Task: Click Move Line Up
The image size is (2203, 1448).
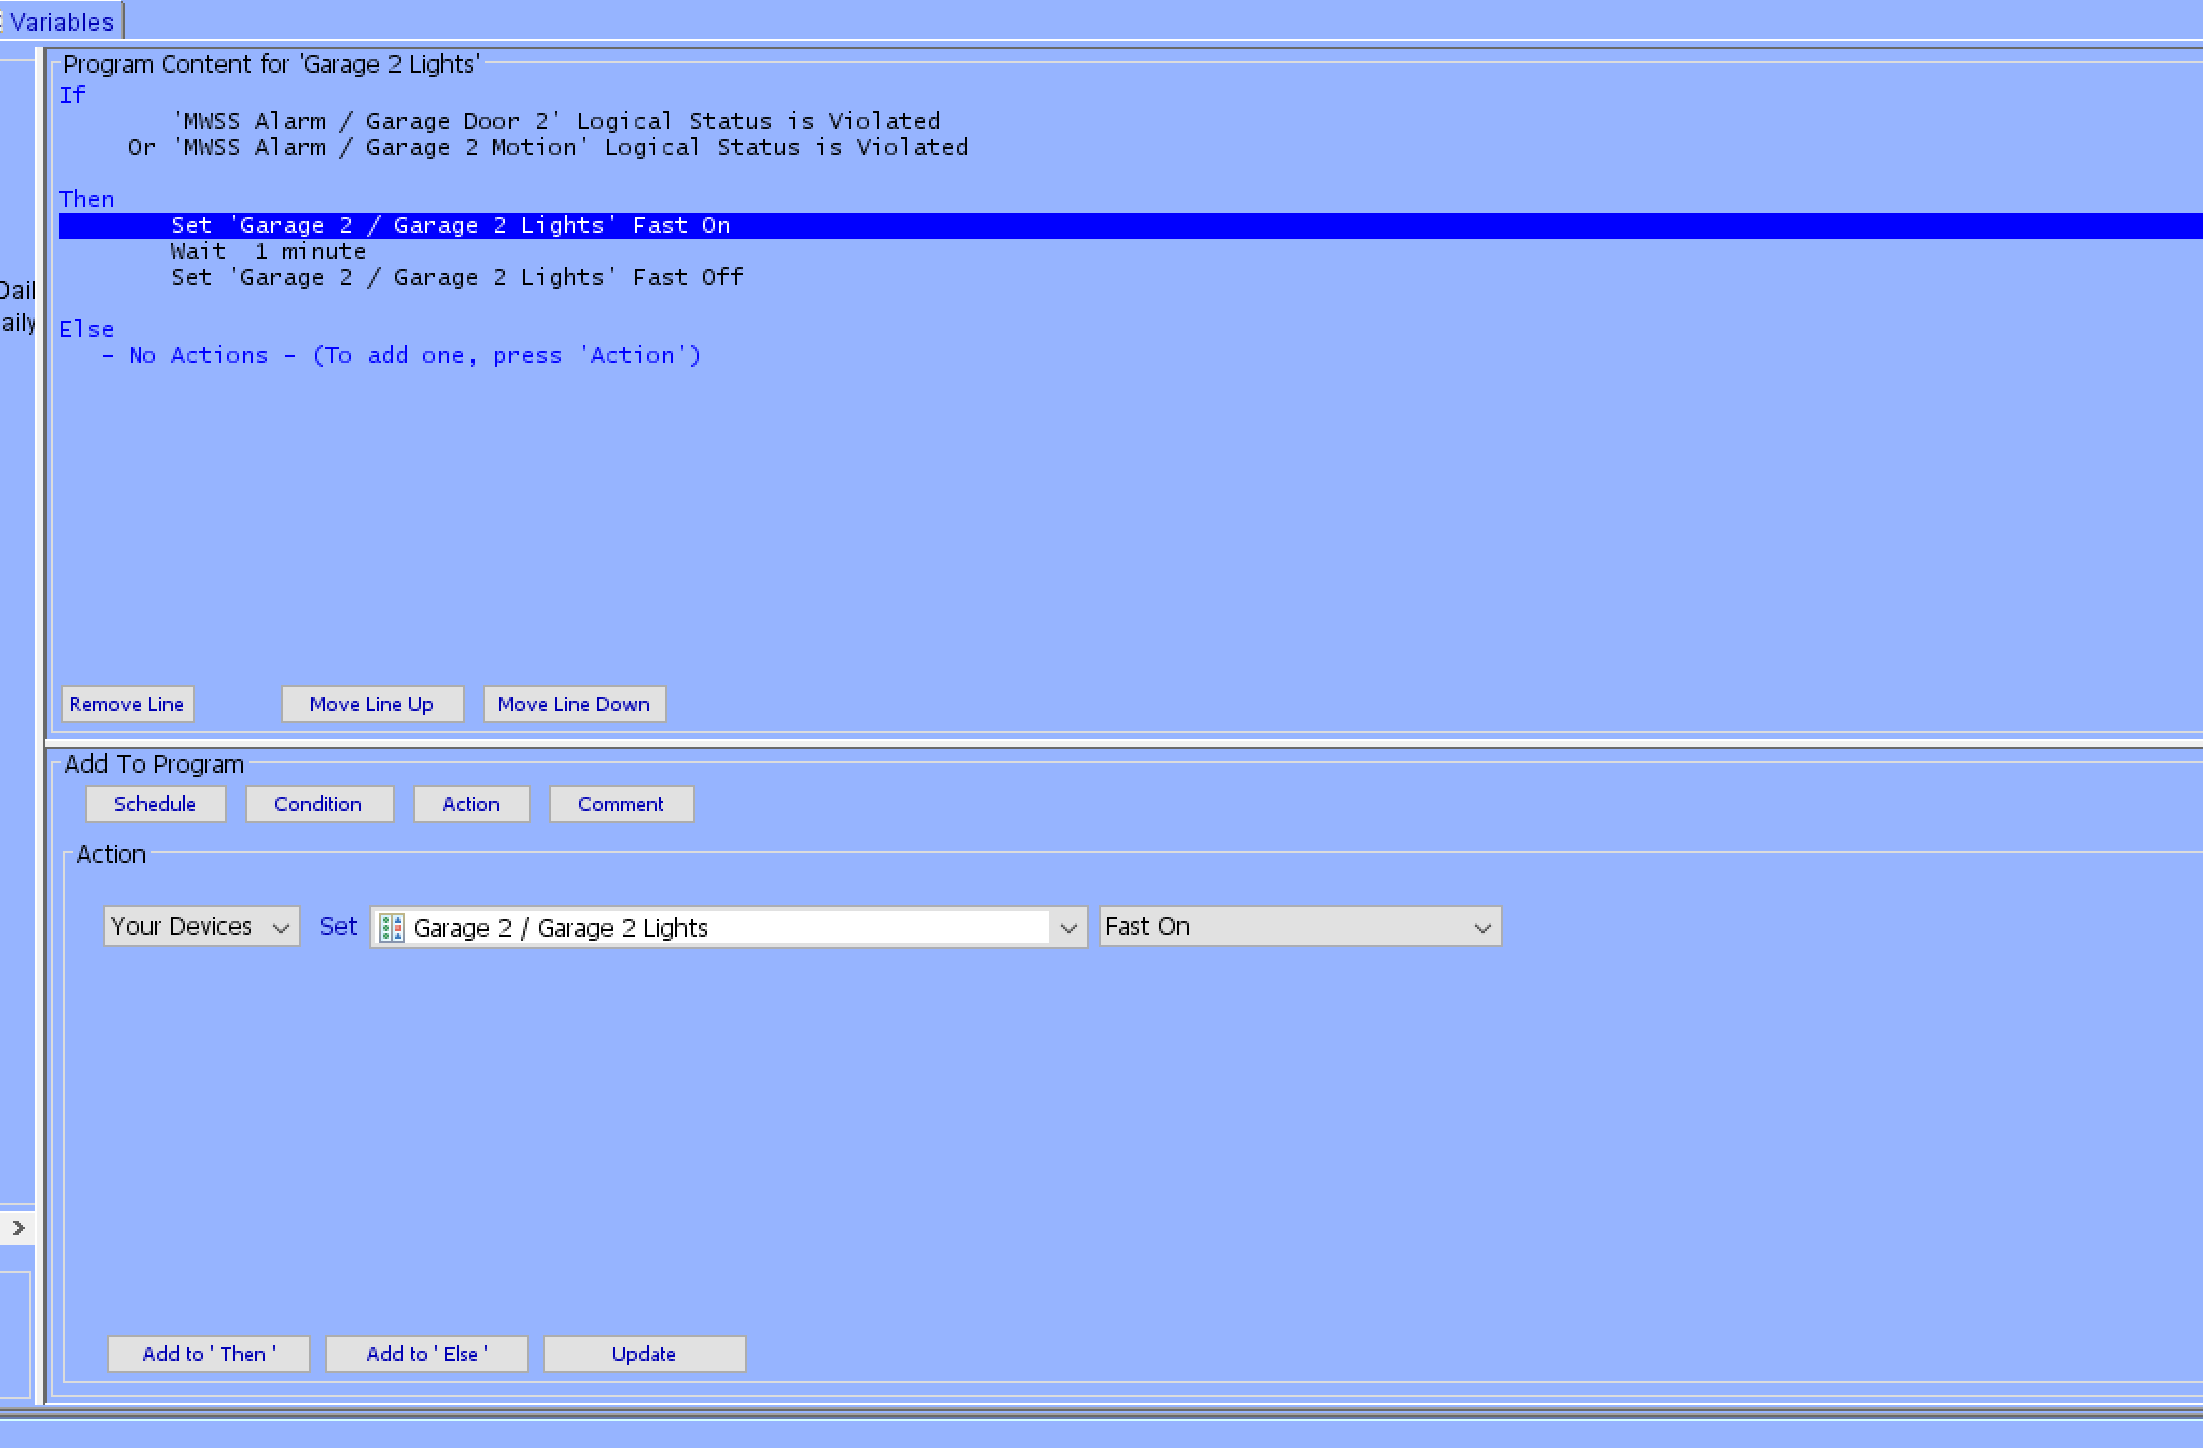Action: (372, 704)
